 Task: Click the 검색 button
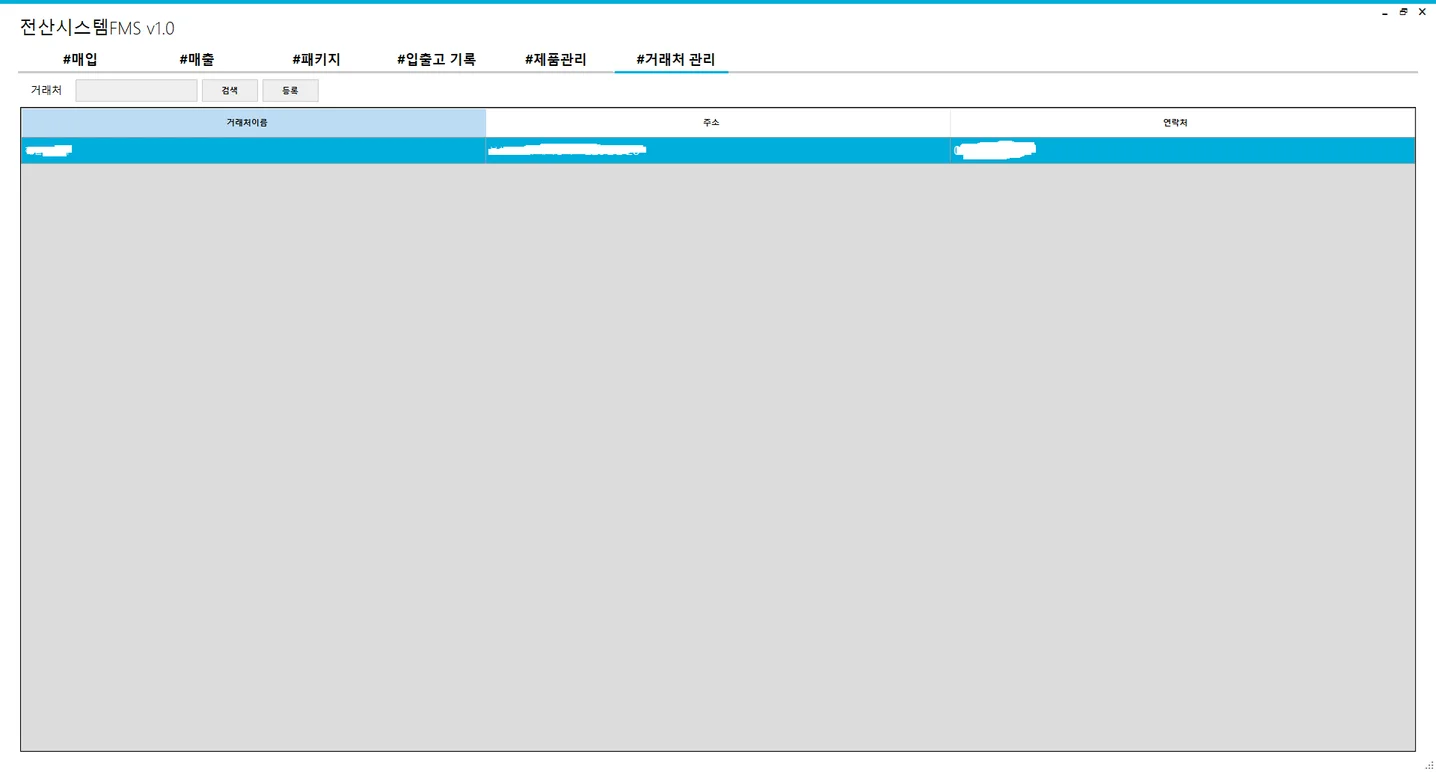(230, 91)
